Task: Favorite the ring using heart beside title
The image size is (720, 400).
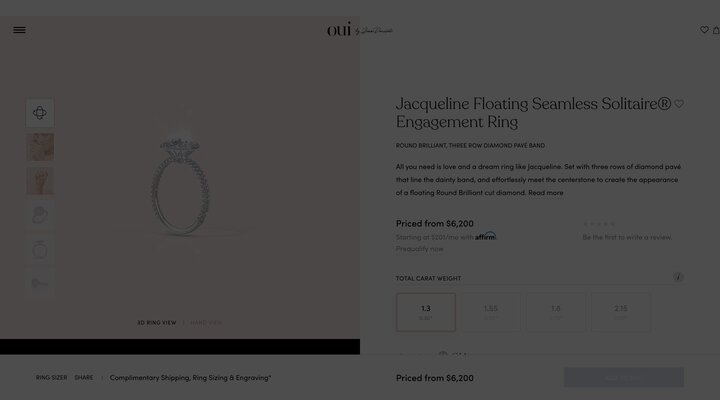Action: click(x=679, y=104)
